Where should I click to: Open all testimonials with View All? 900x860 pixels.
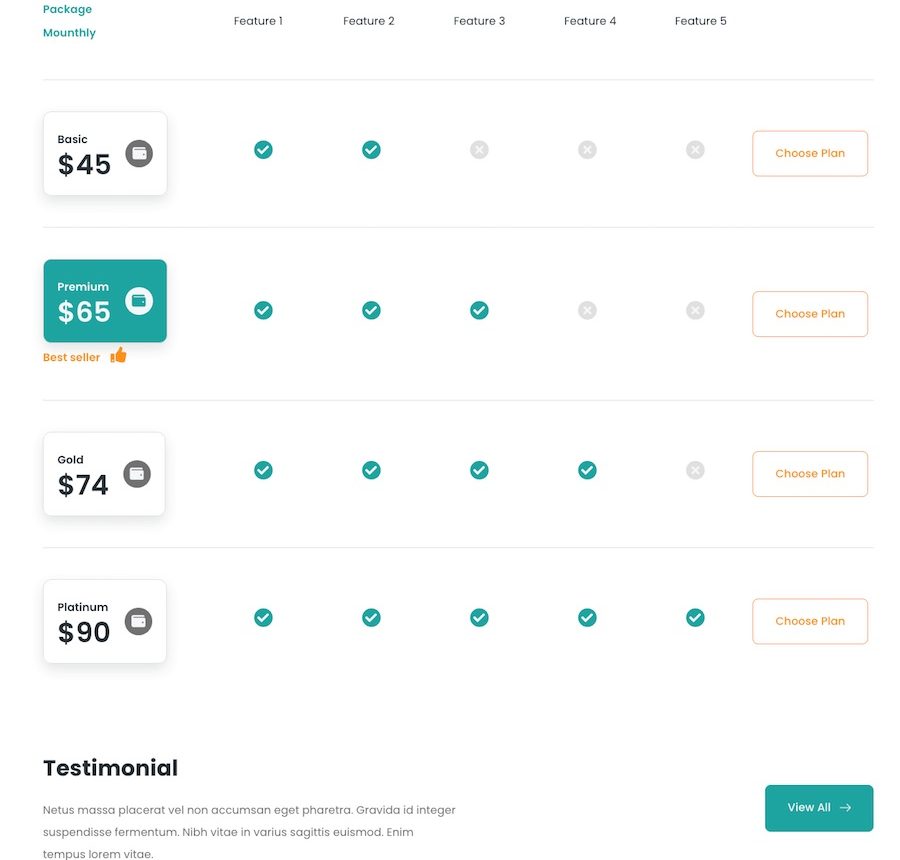(x=819, y=808)
